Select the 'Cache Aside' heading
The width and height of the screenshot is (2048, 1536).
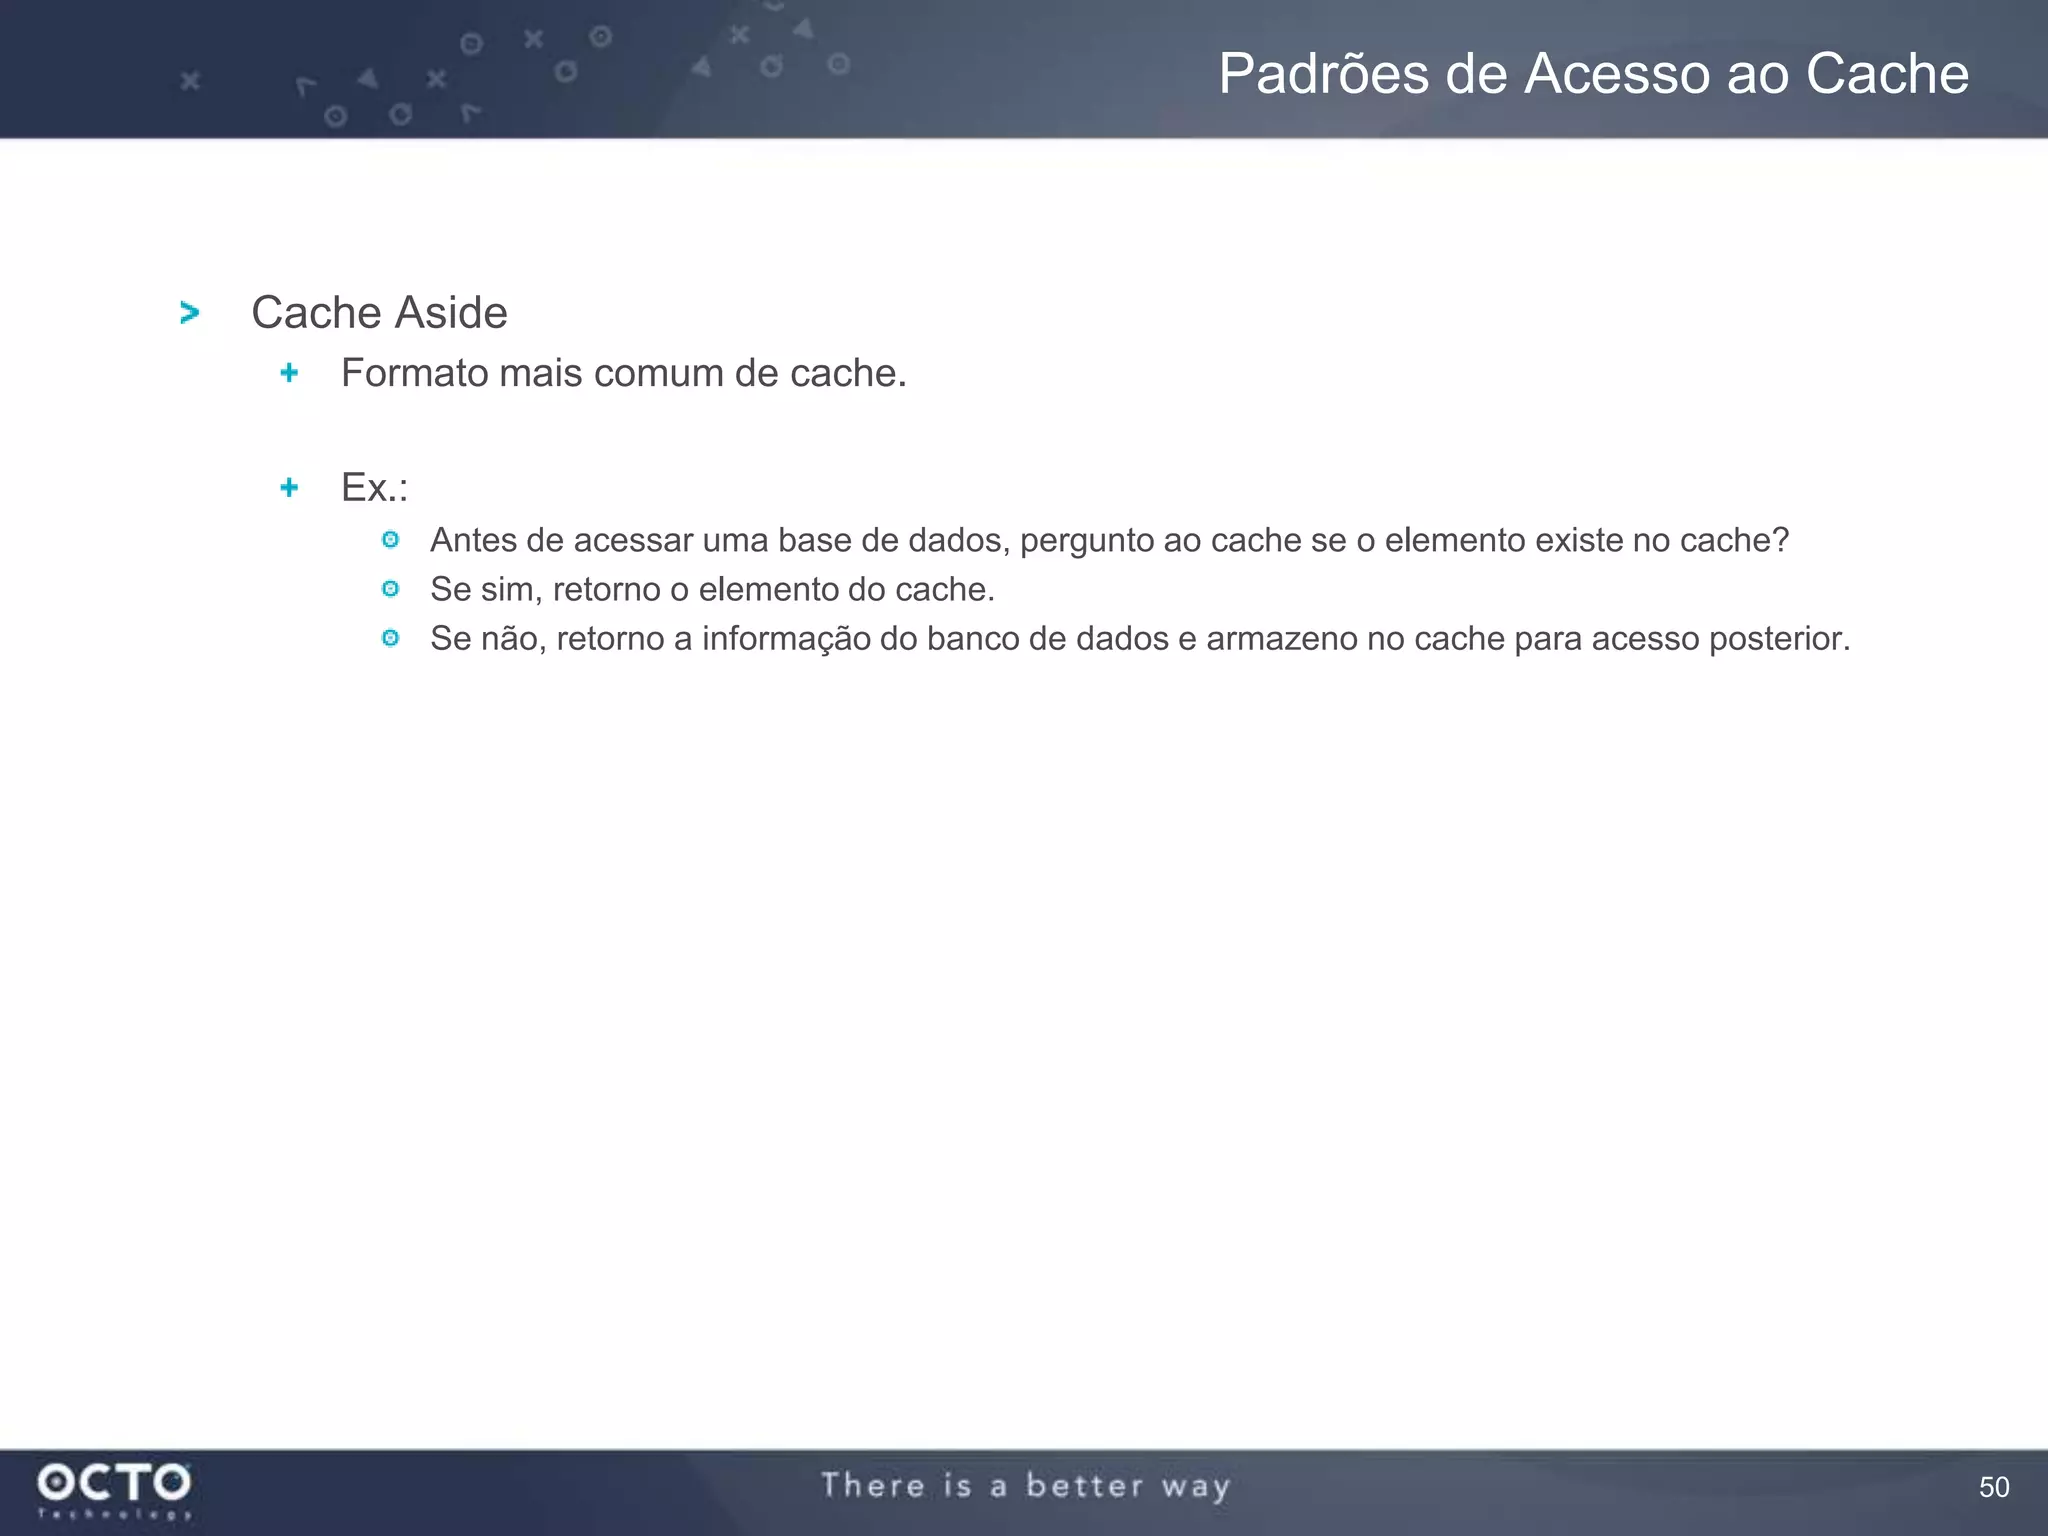click(379, 312)
